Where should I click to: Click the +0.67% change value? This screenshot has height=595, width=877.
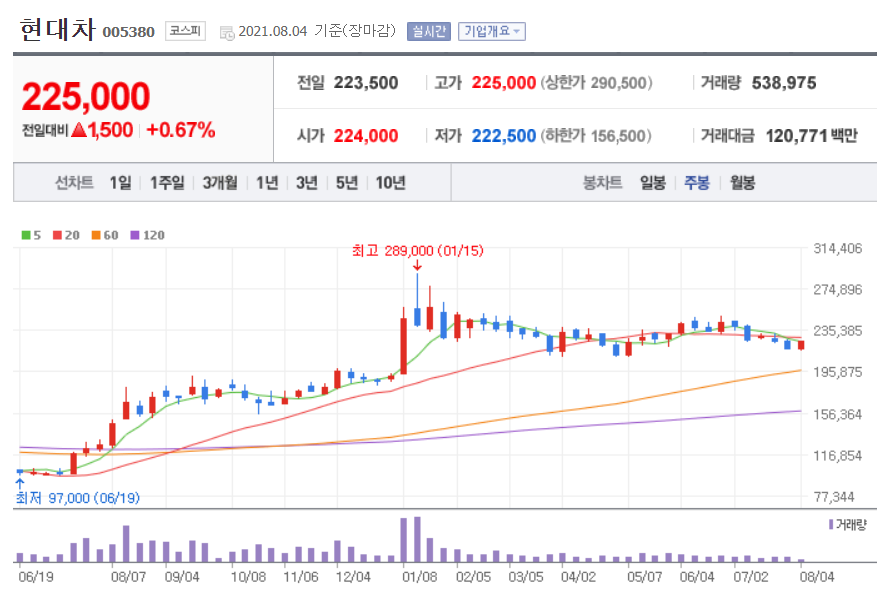point(181,130)
